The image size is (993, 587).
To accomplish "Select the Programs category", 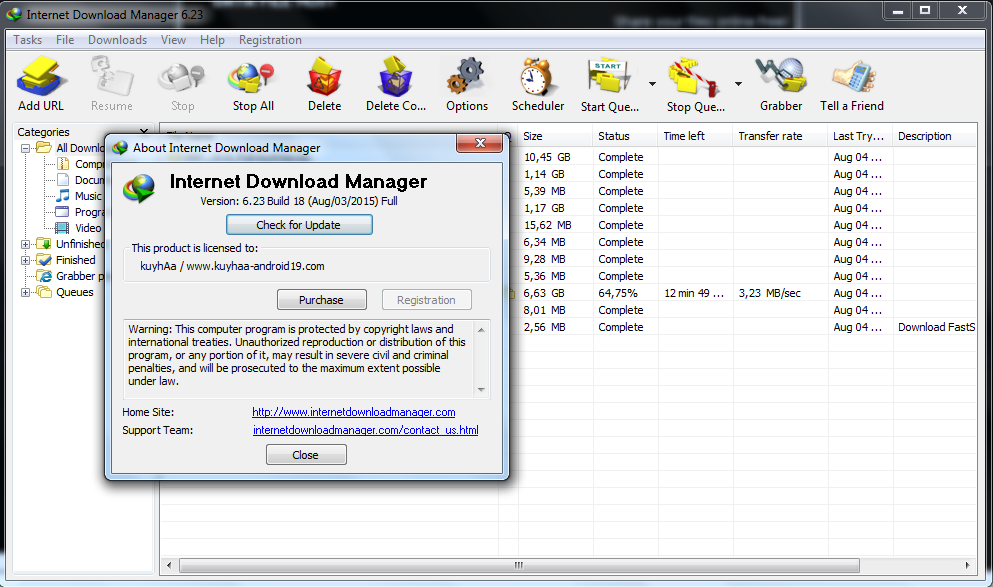I will pyautogui.click(x=89, y=212).
